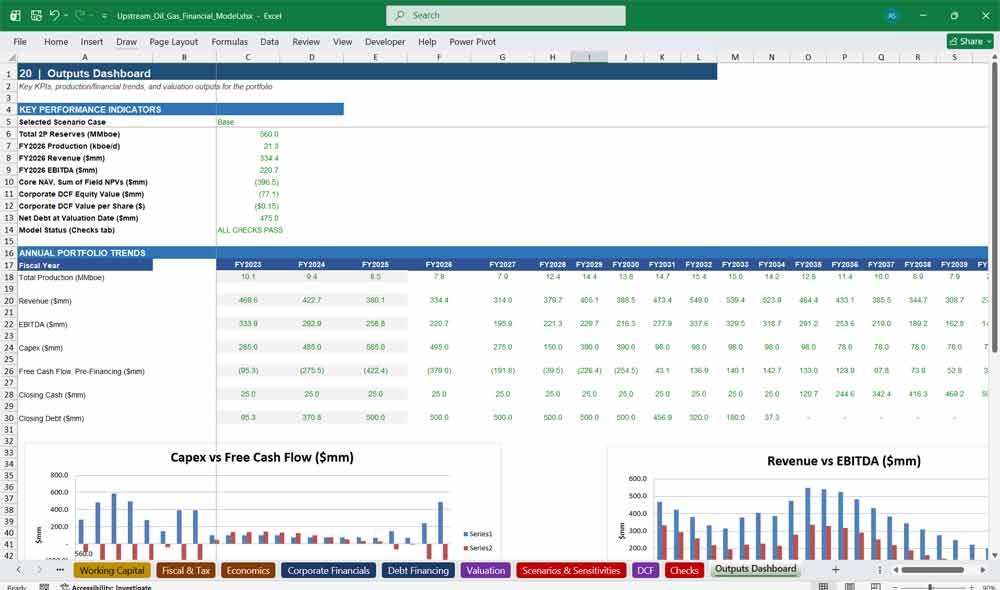The width and height of the screenshot is (1000, 590).
Task: Open the Customize Quick Access Toolbar dropdown
Action: coord(104,15)
